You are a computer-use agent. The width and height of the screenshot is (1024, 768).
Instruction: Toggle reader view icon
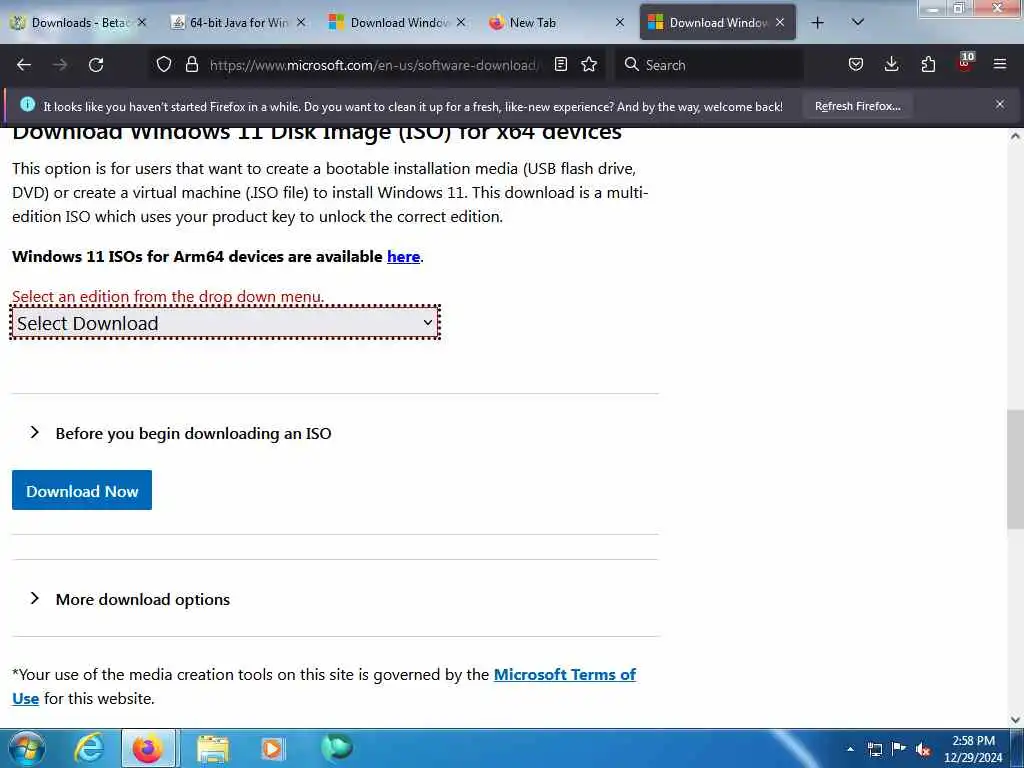pyautogui.click(x=560, y=64)
